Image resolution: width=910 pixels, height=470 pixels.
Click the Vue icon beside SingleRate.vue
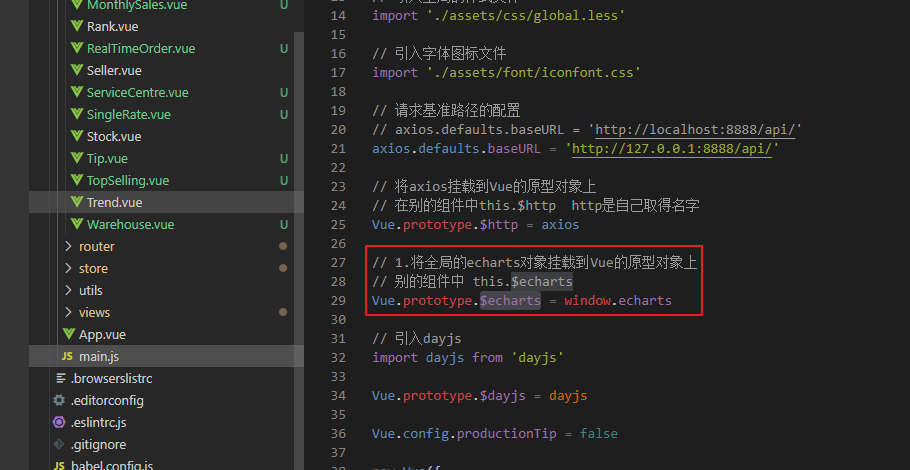[77, 114]
